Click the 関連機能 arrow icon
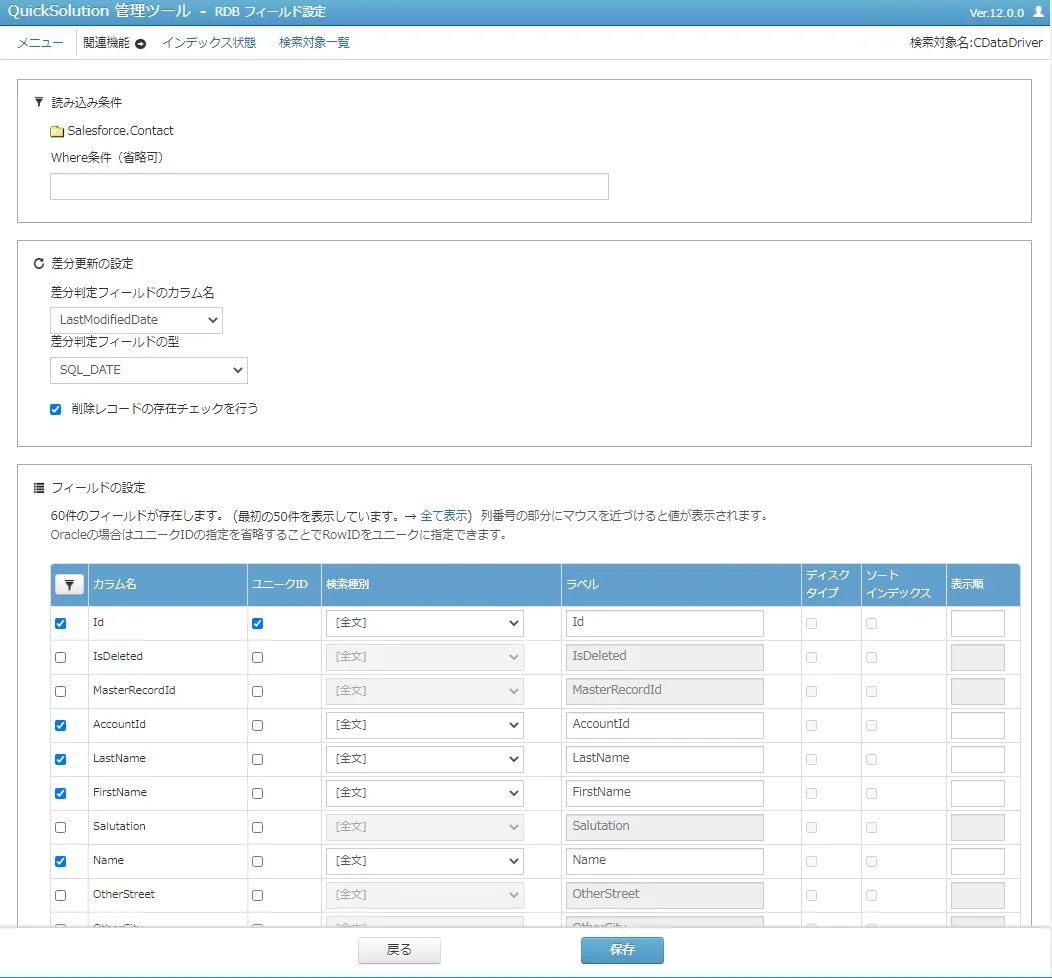 [140, 43]
